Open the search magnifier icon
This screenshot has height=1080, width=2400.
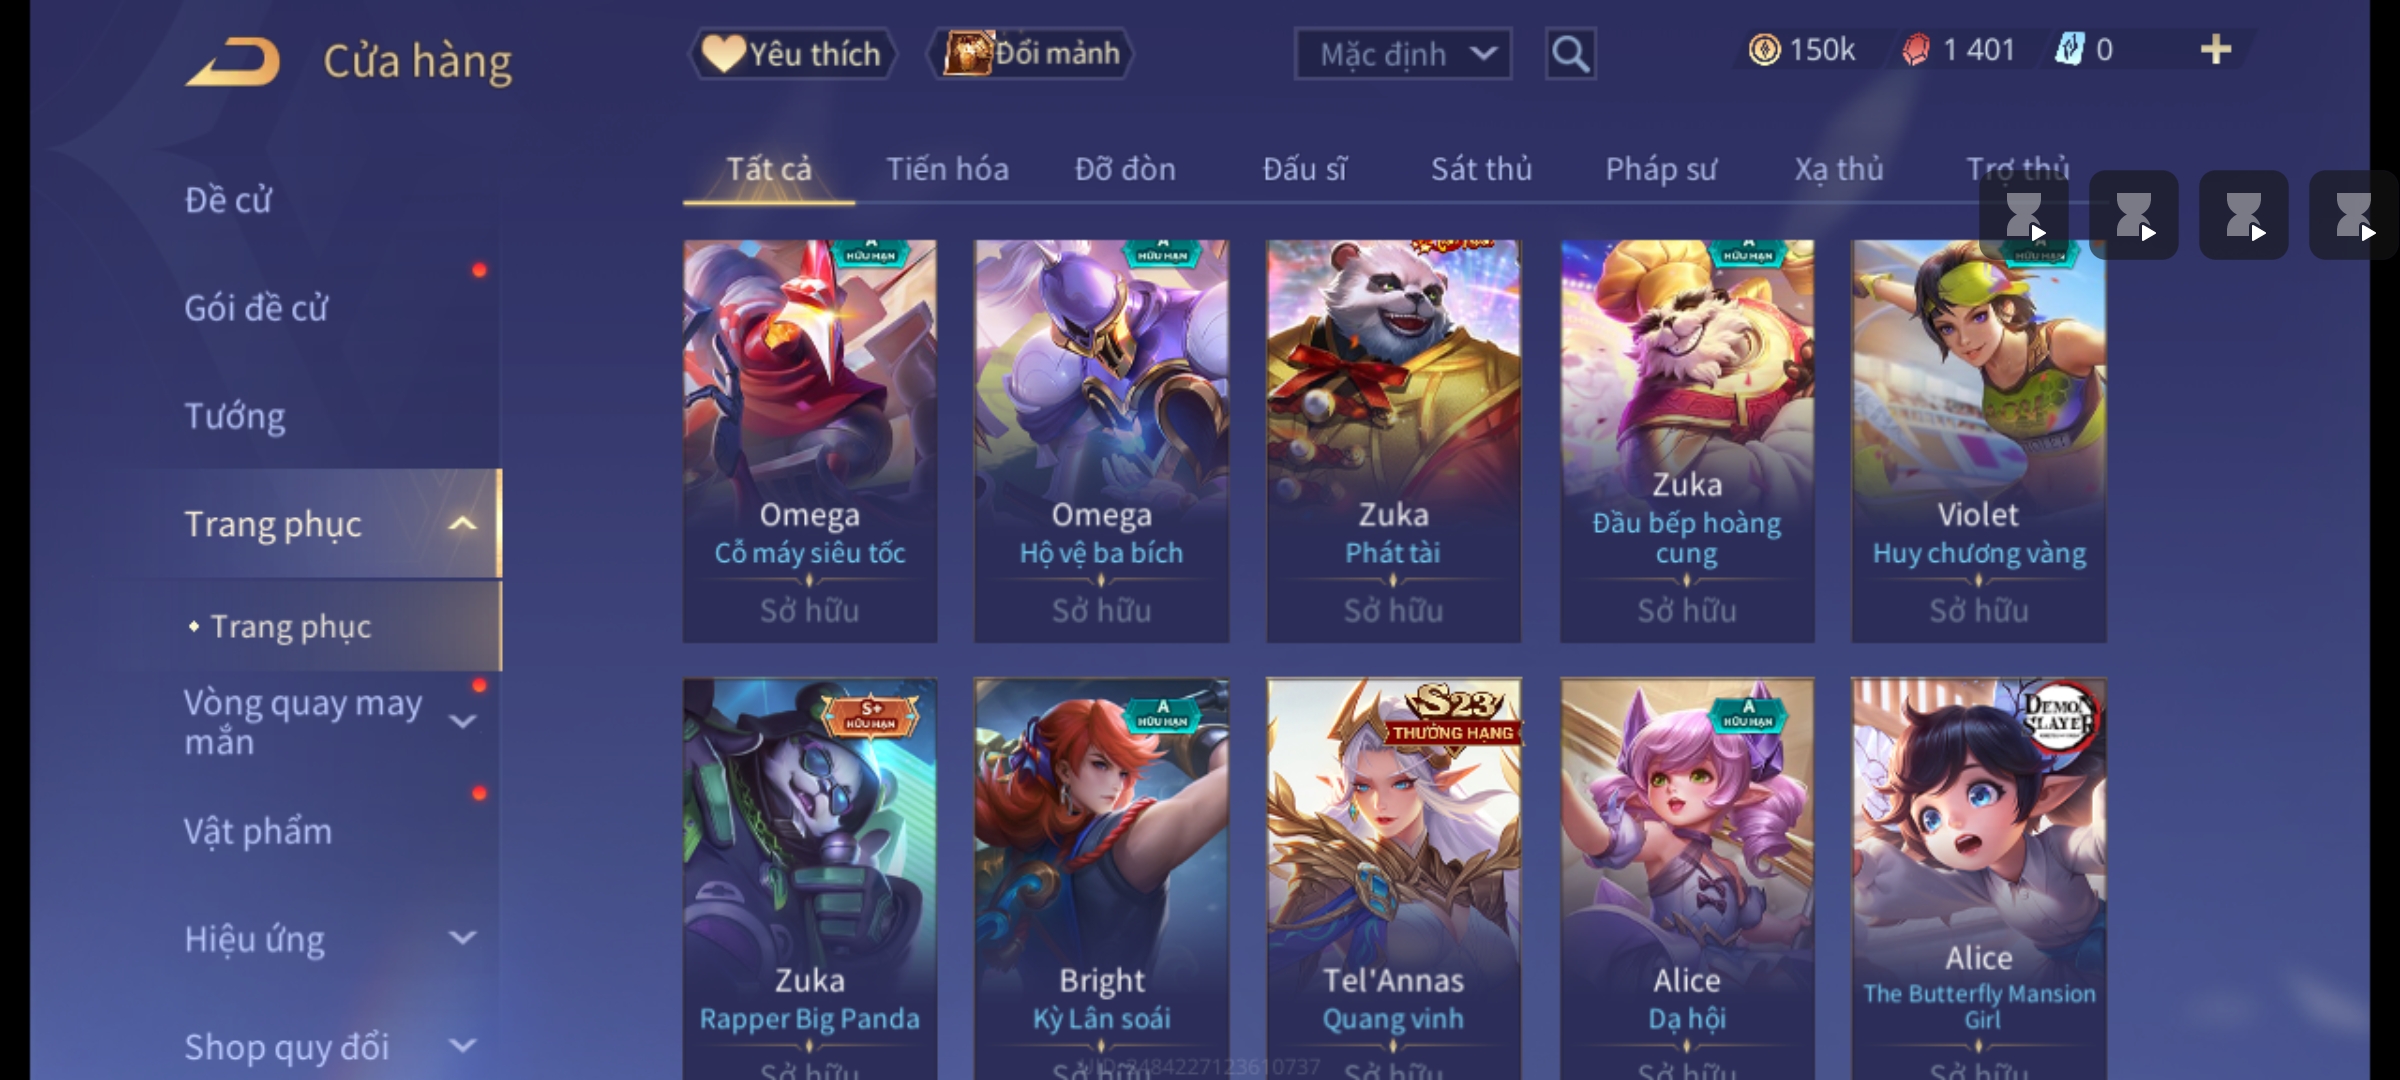(x=1570, y=54)
